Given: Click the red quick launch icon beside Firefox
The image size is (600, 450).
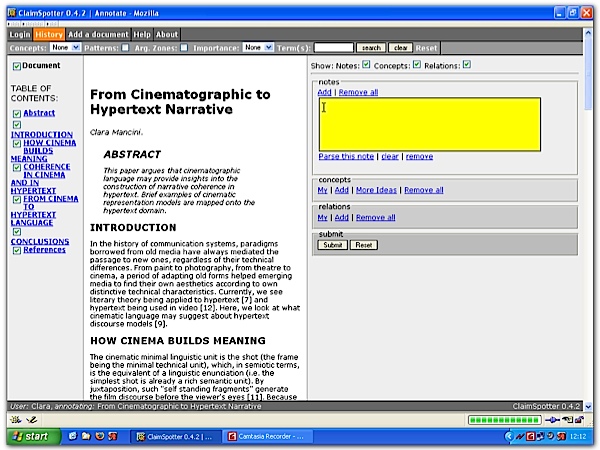Looking at the screenshot, I should pos(112,436).
